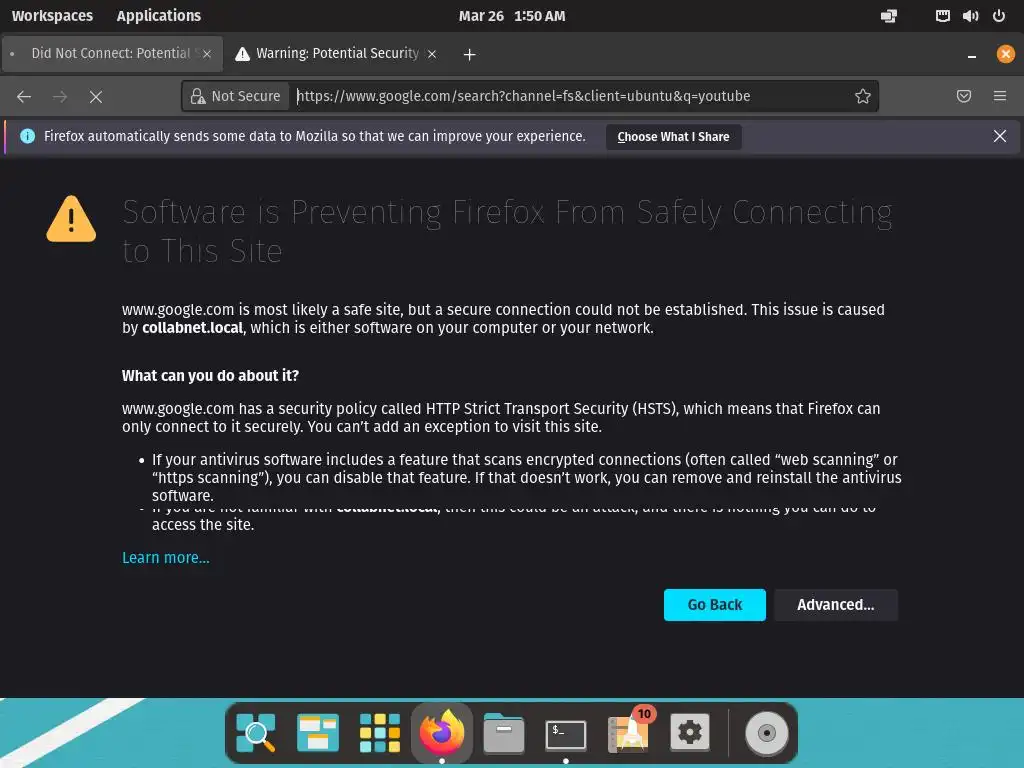
Task: Follow the Learn more… link
Action: click(x=166, y=558)
